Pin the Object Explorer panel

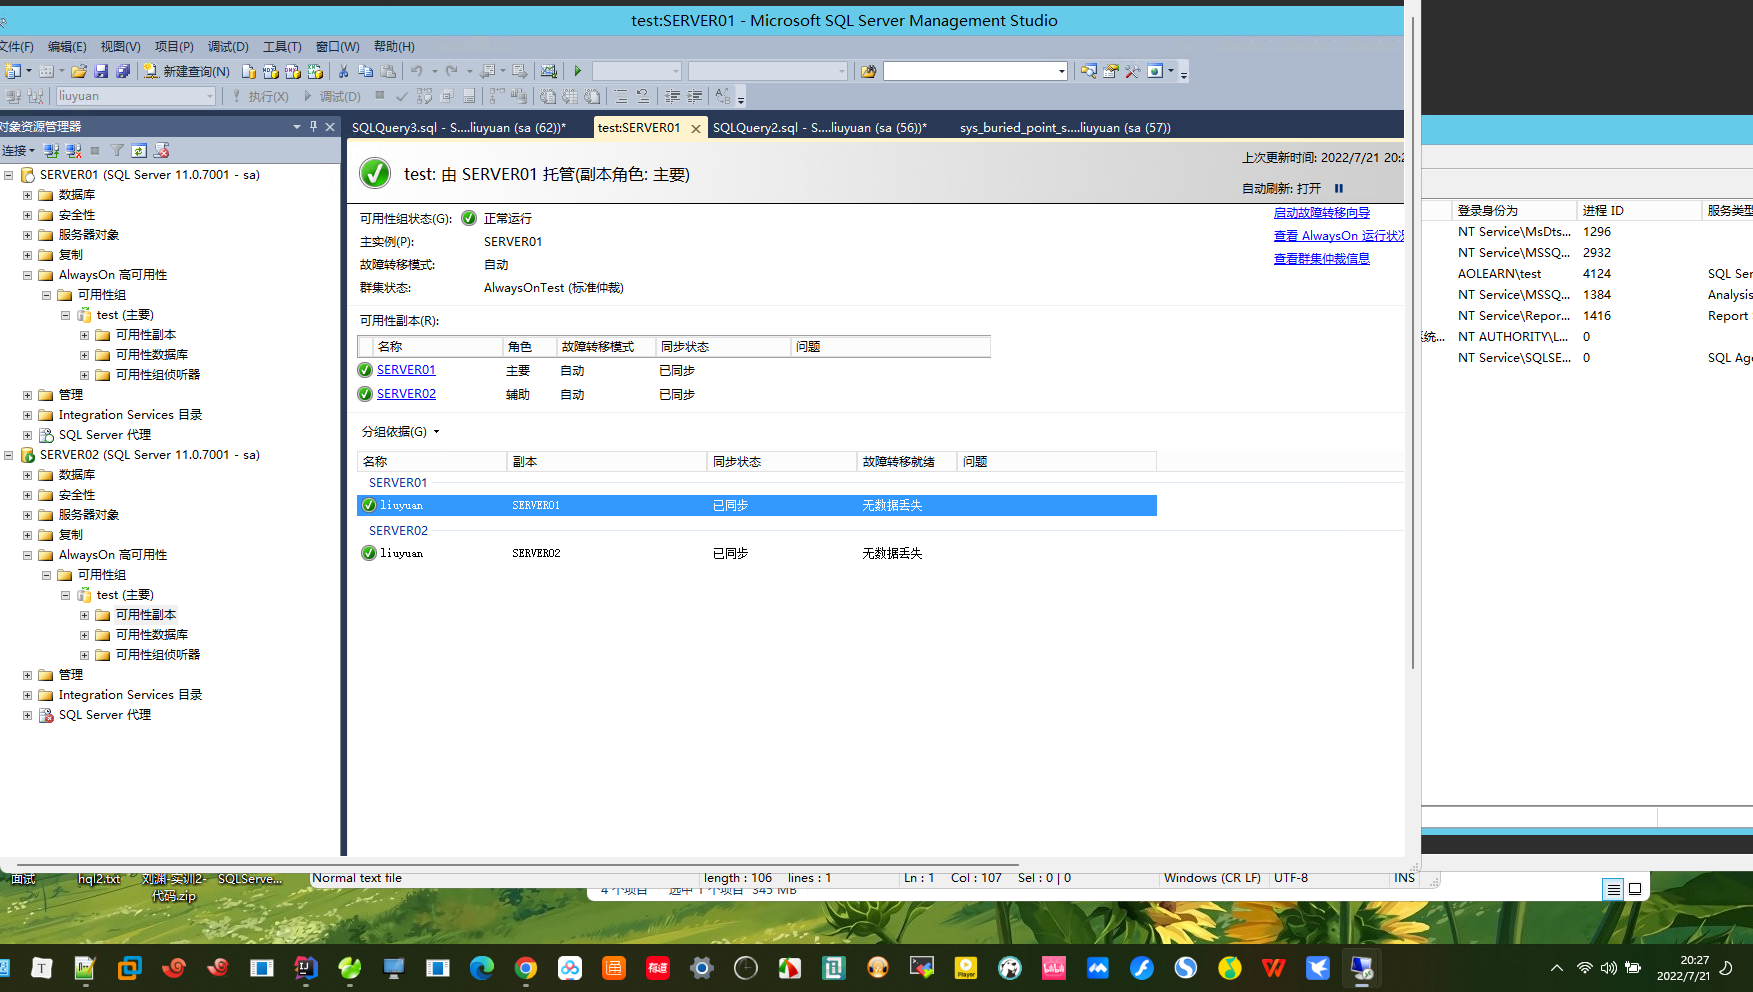[313, 127]
